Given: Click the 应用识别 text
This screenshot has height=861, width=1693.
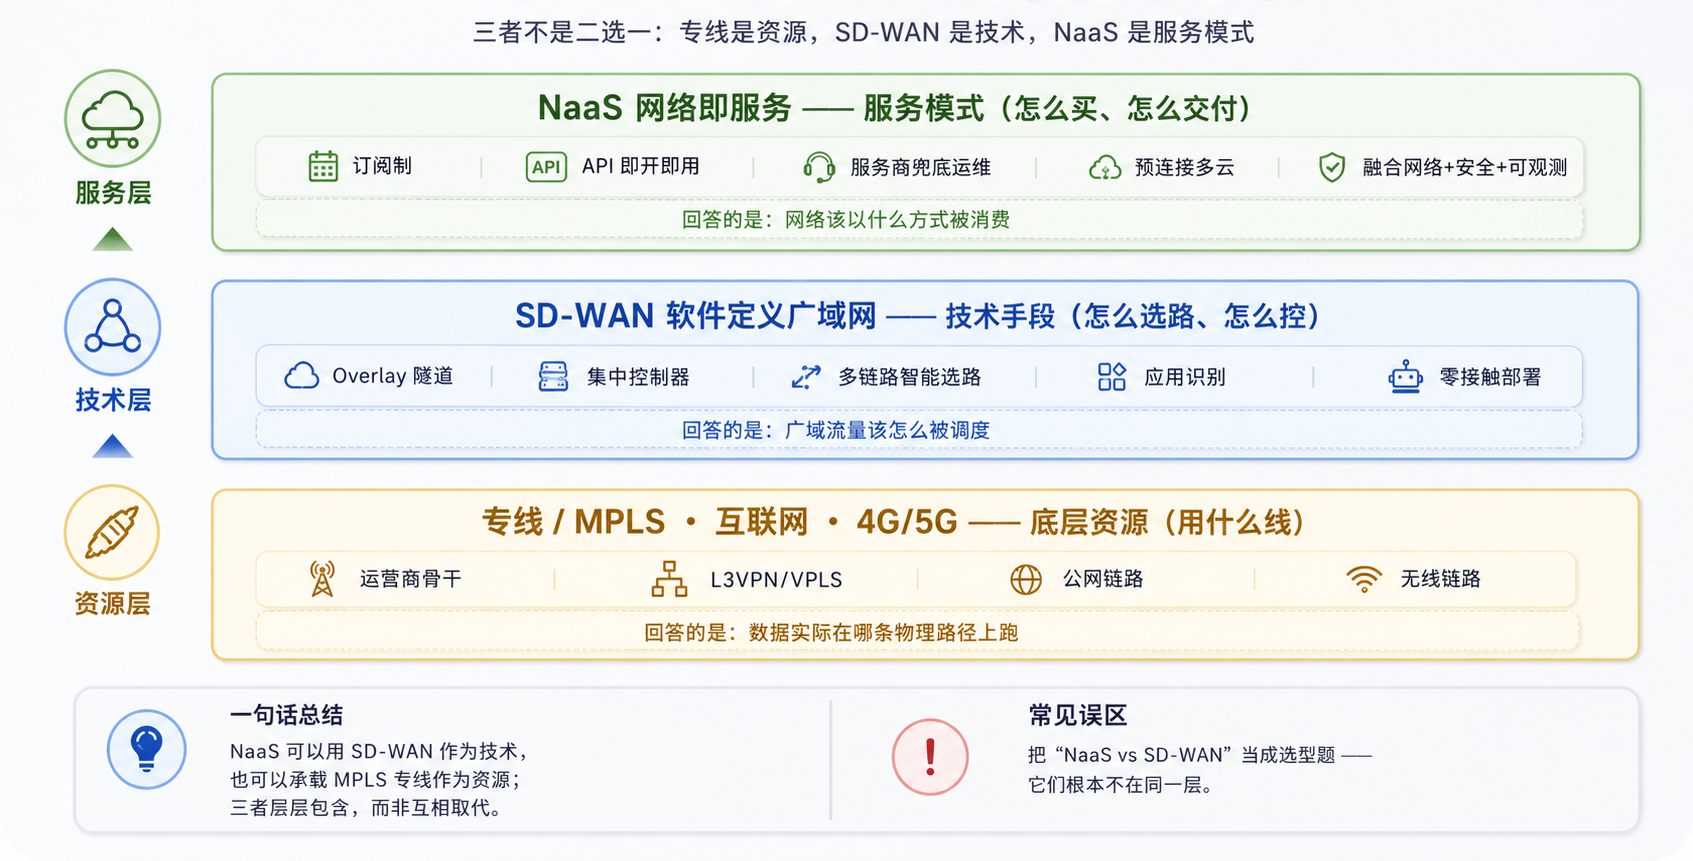Looking at the screenshot, I should click(x=1185, y=377).
